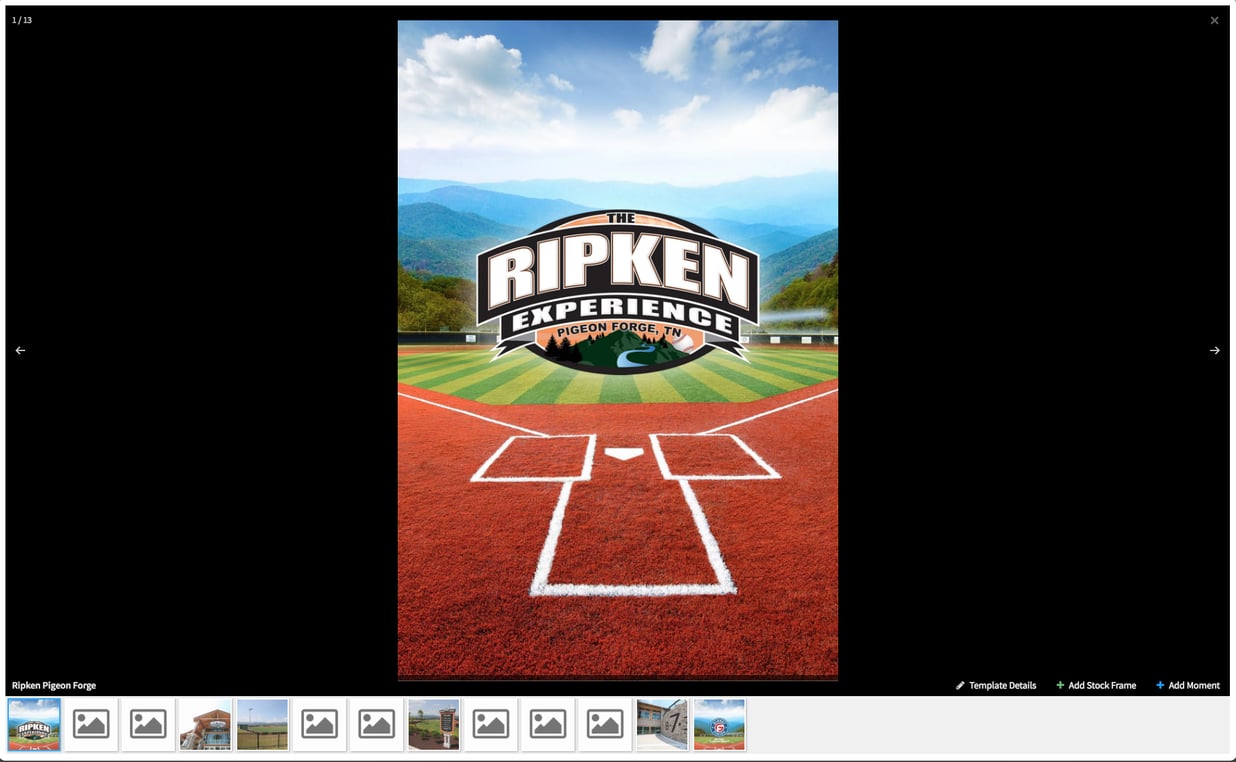The width and height of the screenshot is (1236, 762).
Task: Click Add Moment
Action: click(x=1188, y=685)
